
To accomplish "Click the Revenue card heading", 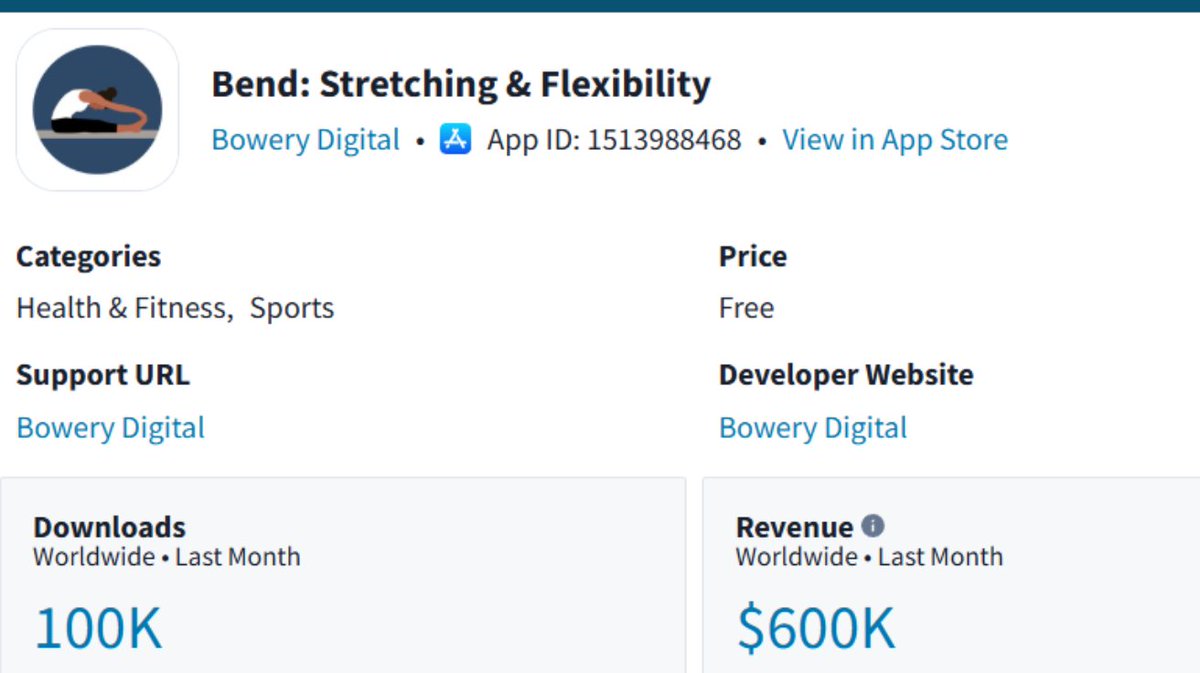I will [x=794, y=527].
